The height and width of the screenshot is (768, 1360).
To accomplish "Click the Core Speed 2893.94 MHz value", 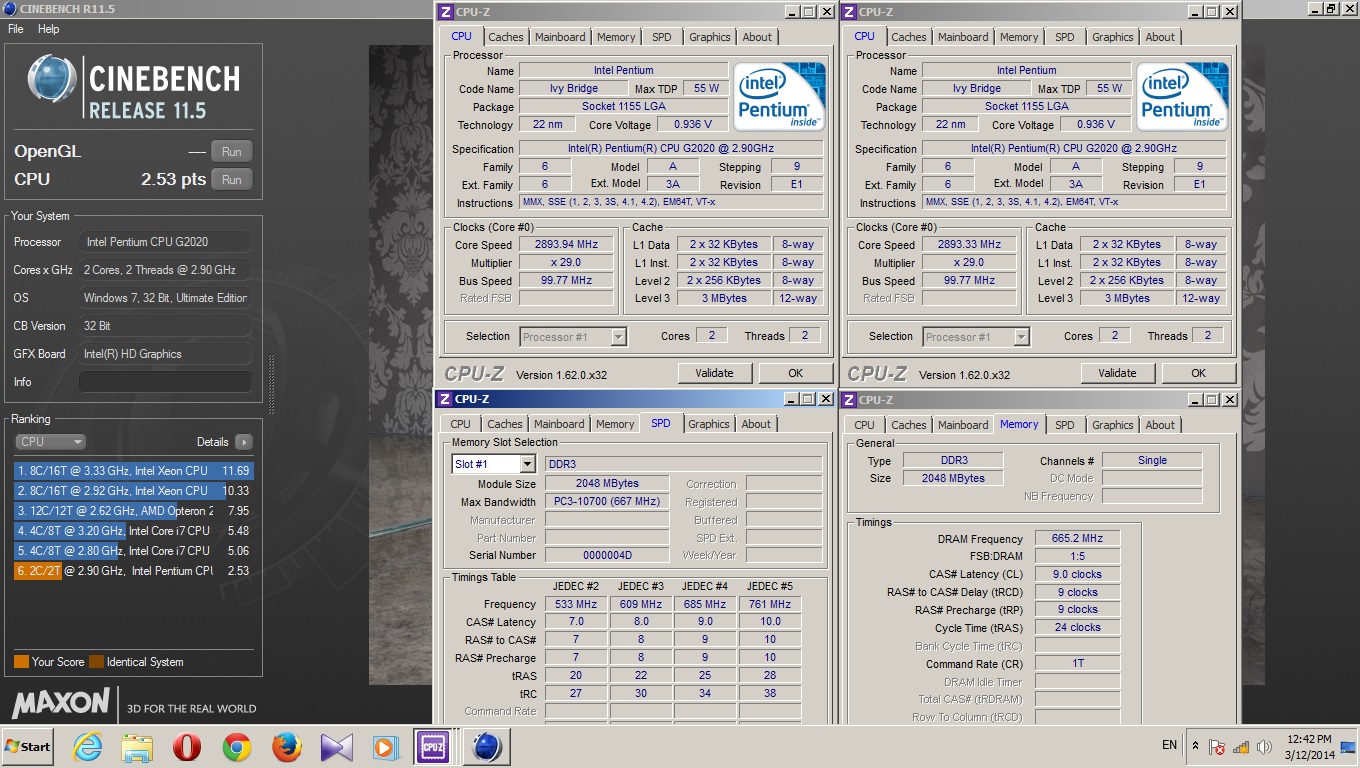I will 567,244.
